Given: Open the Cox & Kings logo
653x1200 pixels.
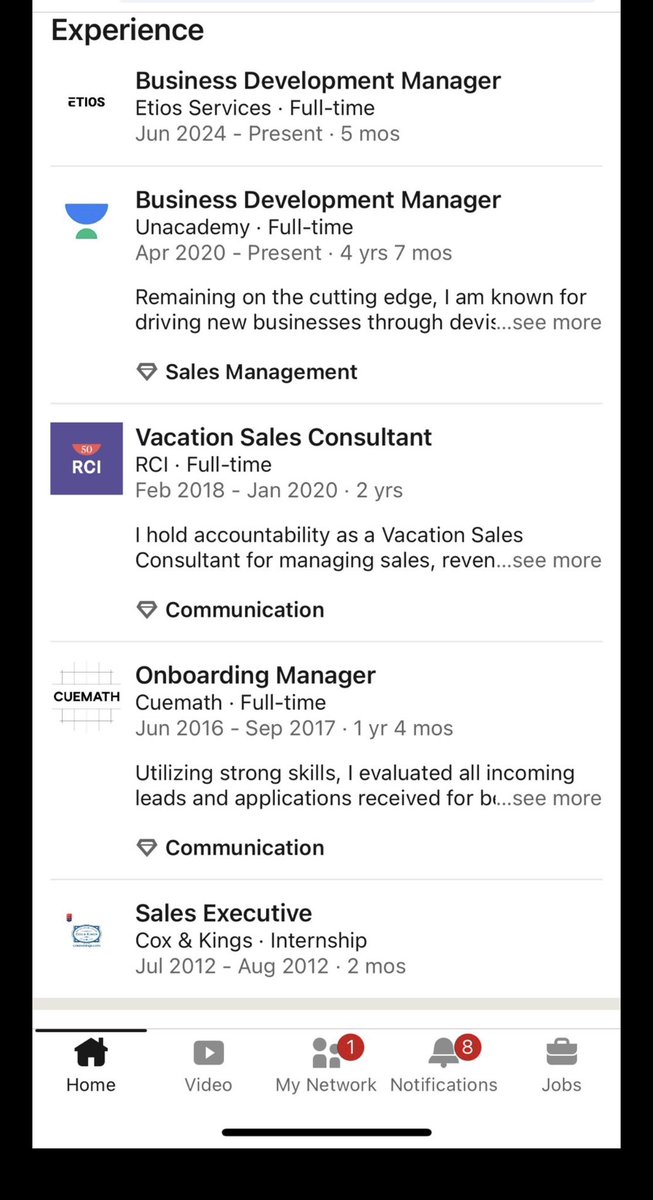Looking at the screenshot, I should [86, 933].
